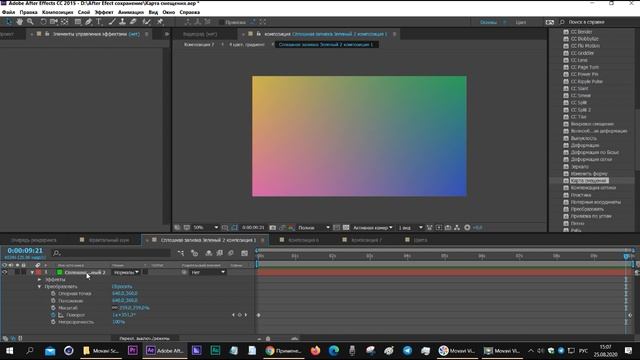640x360 pixels.
Task: Click Reset link next to Transform
Action: coord(122,287)
